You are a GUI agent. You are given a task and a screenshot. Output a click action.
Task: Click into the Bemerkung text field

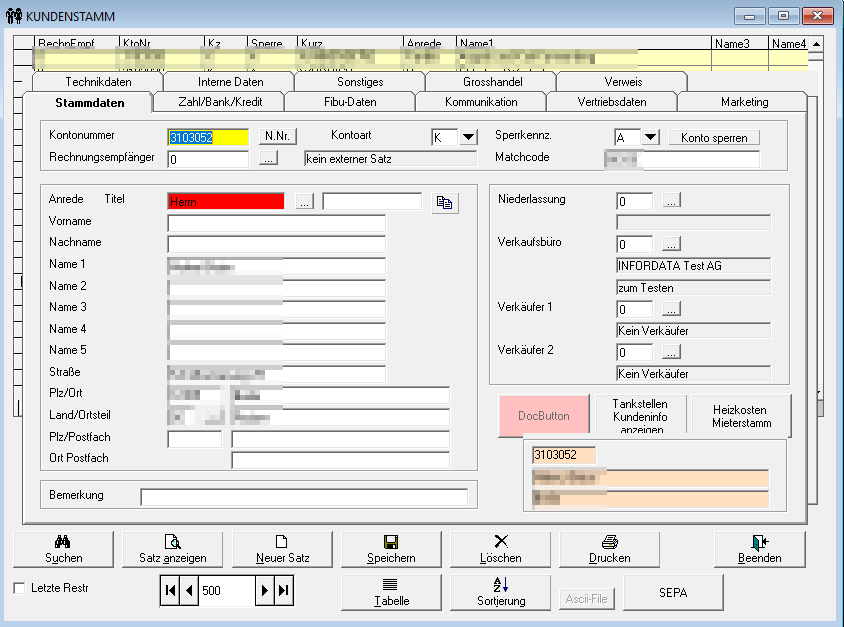click(303, 496)
